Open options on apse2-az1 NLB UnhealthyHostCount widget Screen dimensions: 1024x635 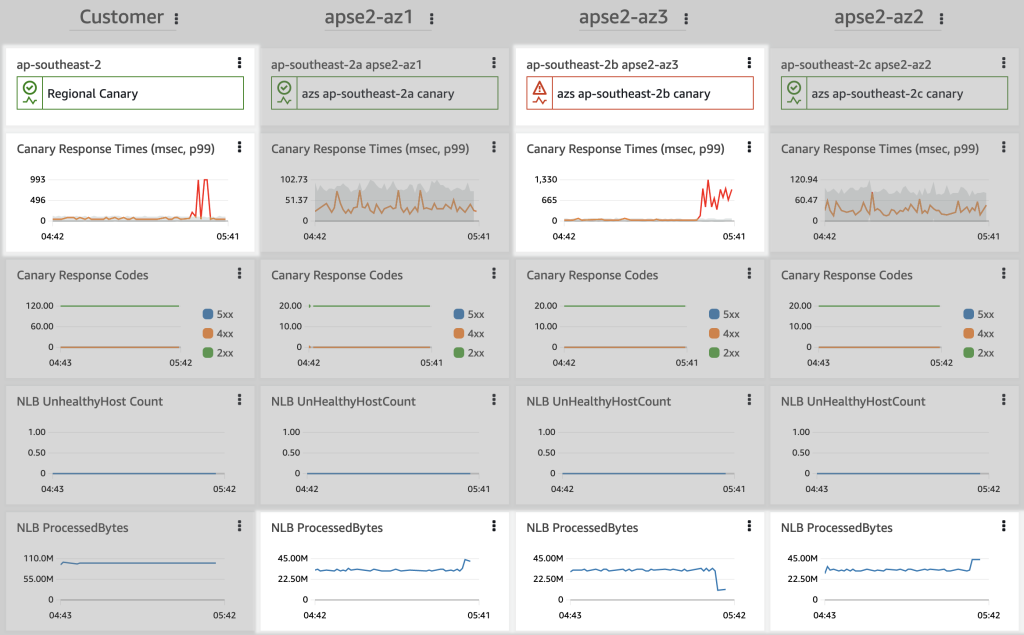[x=493, y=399]
